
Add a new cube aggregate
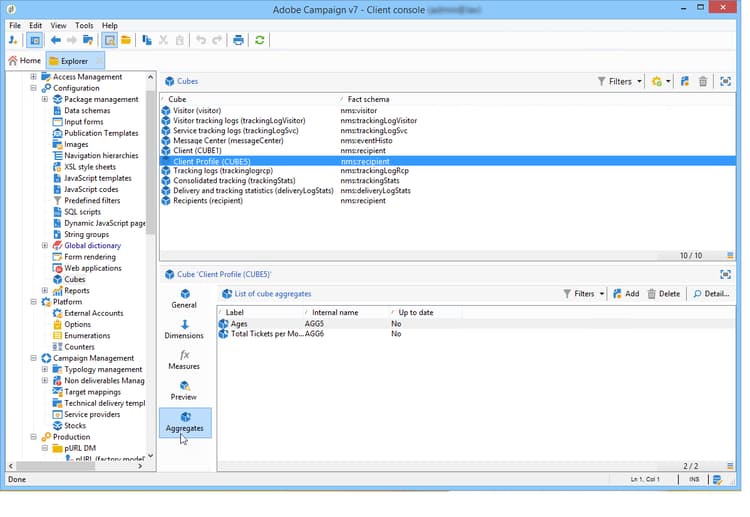coord(626,294)
